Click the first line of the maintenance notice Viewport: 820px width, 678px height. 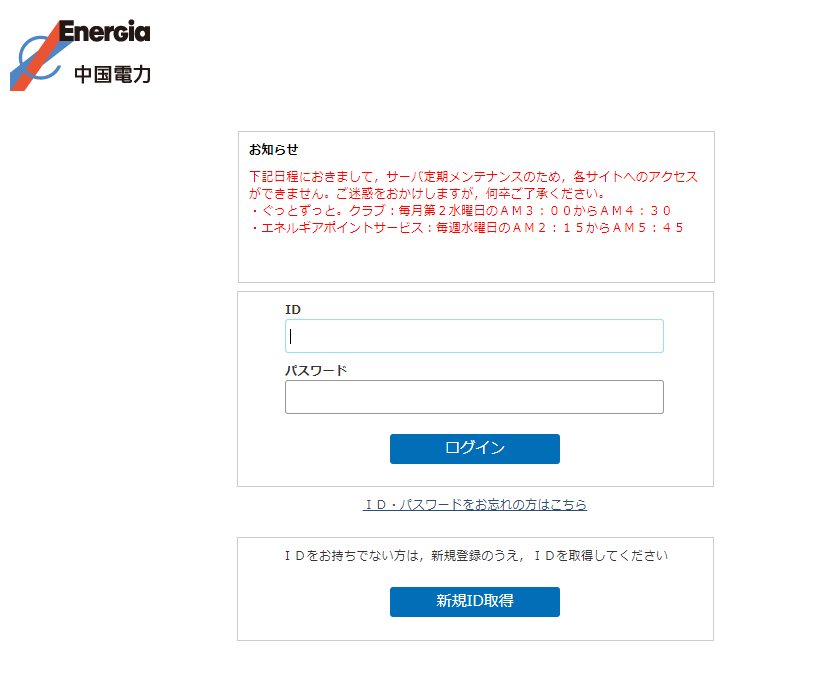(473, 177)
